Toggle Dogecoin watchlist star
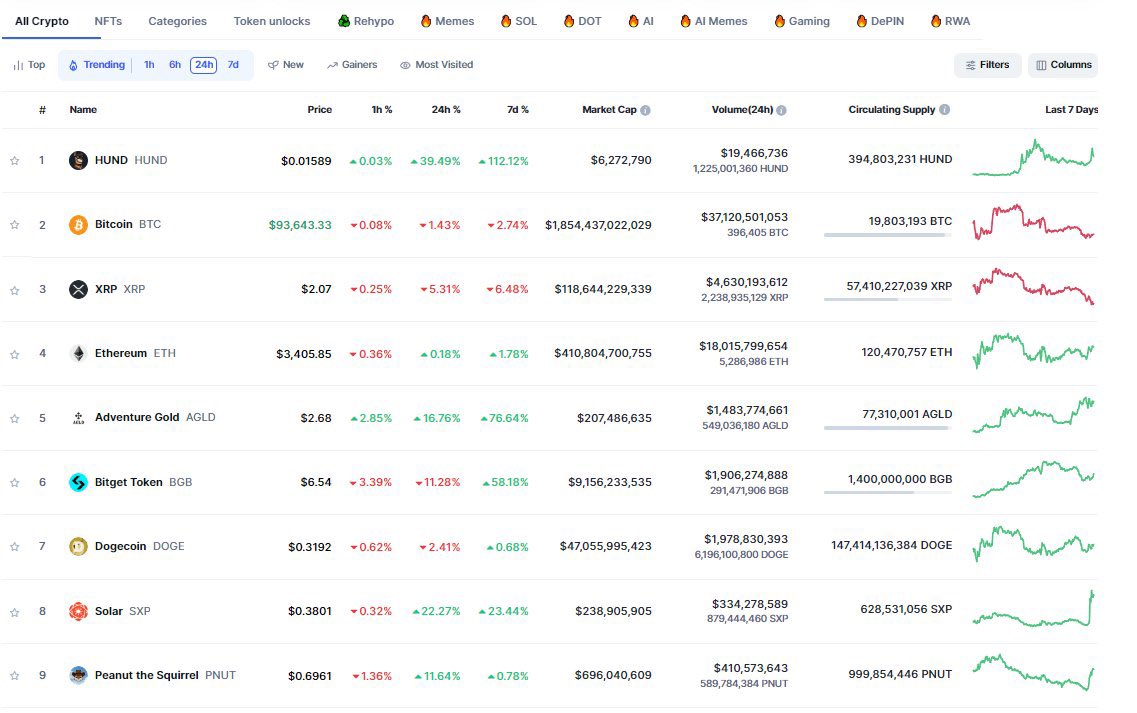 [15, 546]
